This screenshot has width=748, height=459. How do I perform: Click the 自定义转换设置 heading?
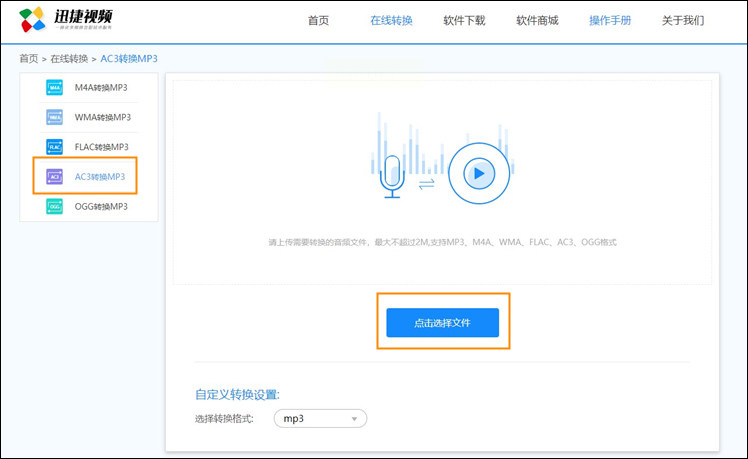click(237, 395)
